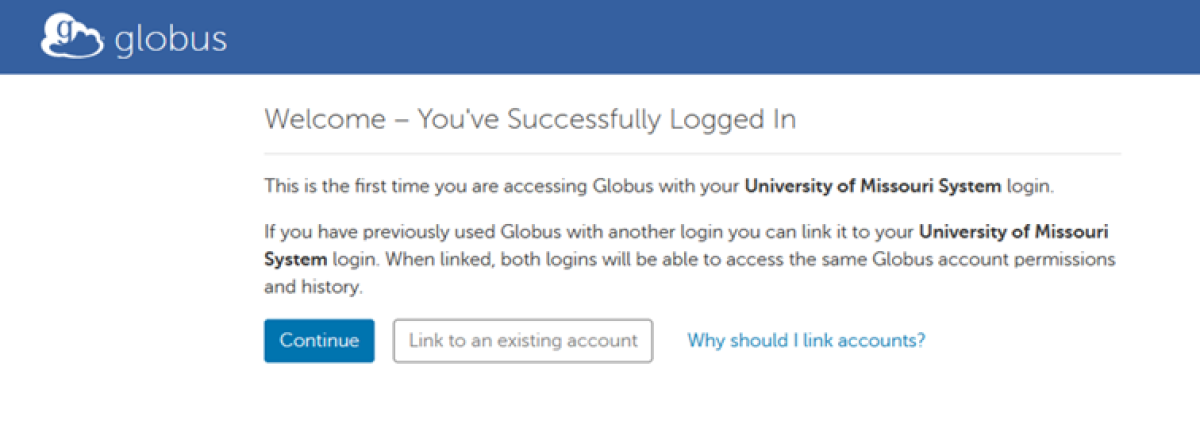Click the Welcome word in the heading
The height and width of the screenshot is (429, 1200).
(324, 120)
